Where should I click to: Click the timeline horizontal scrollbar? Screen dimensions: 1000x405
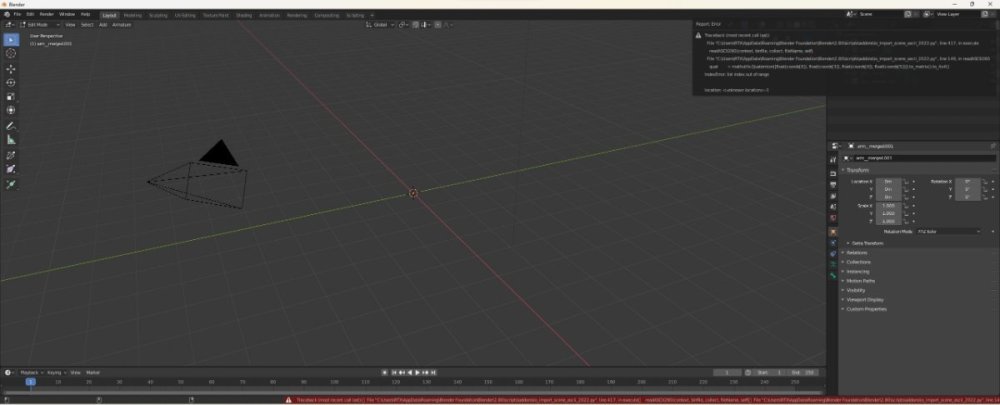(413, 392)
